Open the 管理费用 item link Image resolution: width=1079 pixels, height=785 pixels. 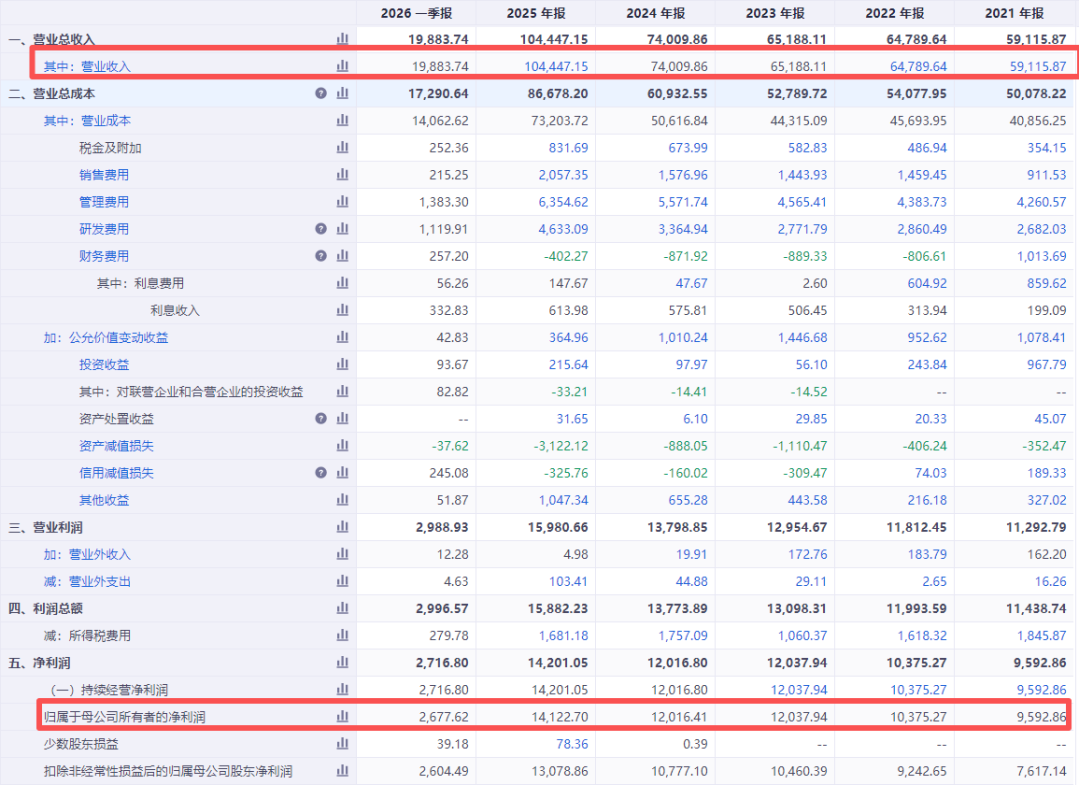[x=104, y=202]
